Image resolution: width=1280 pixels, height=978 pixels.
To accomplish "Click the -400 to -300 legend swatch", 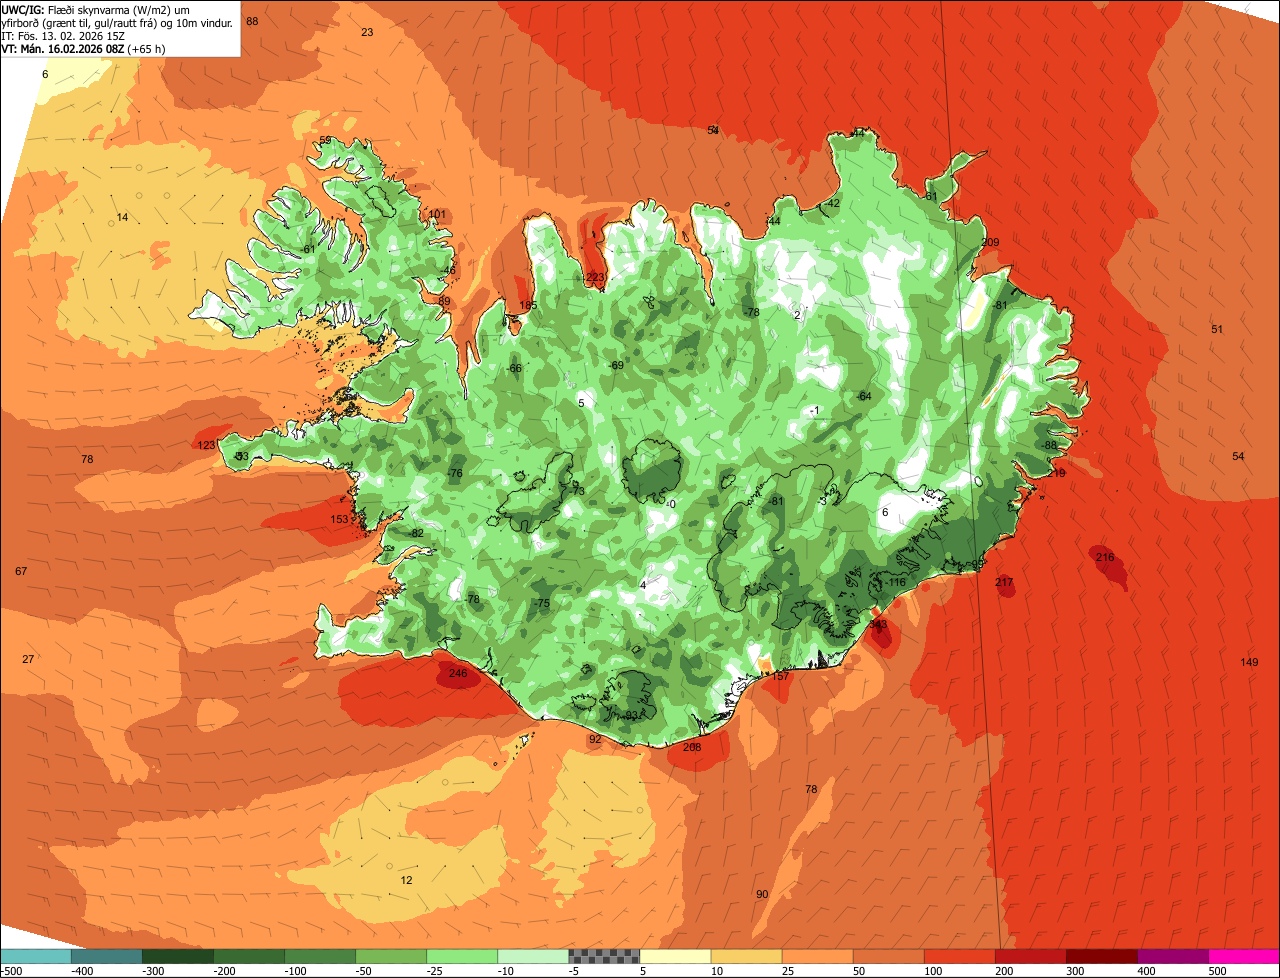I will click(x=107, y=957).
